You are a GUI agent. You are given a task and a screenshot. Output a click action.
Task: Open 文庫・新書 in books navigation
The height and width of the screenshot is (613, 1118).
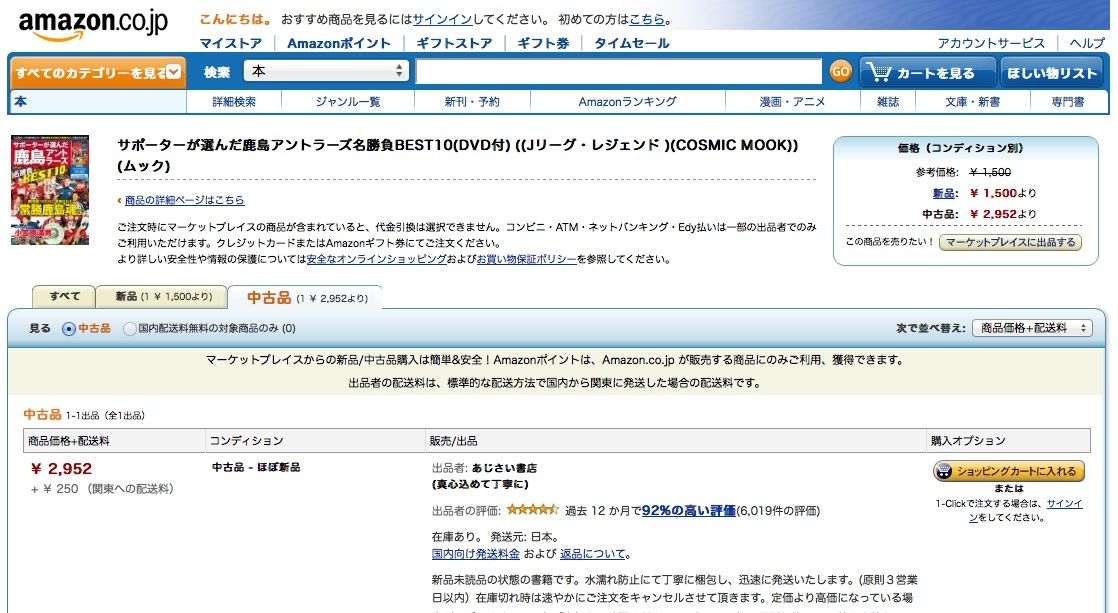click(973, 102)
